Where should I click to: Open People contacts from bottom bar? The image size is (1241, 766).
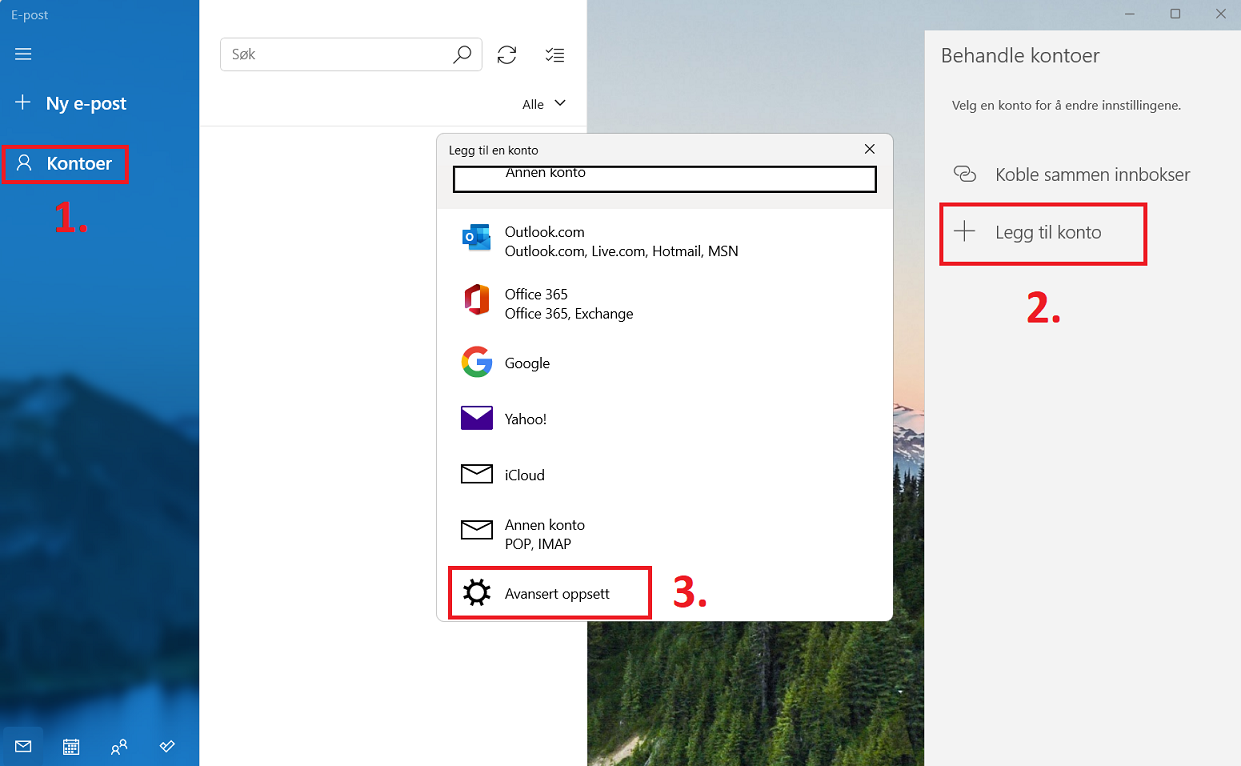point(119,746)
